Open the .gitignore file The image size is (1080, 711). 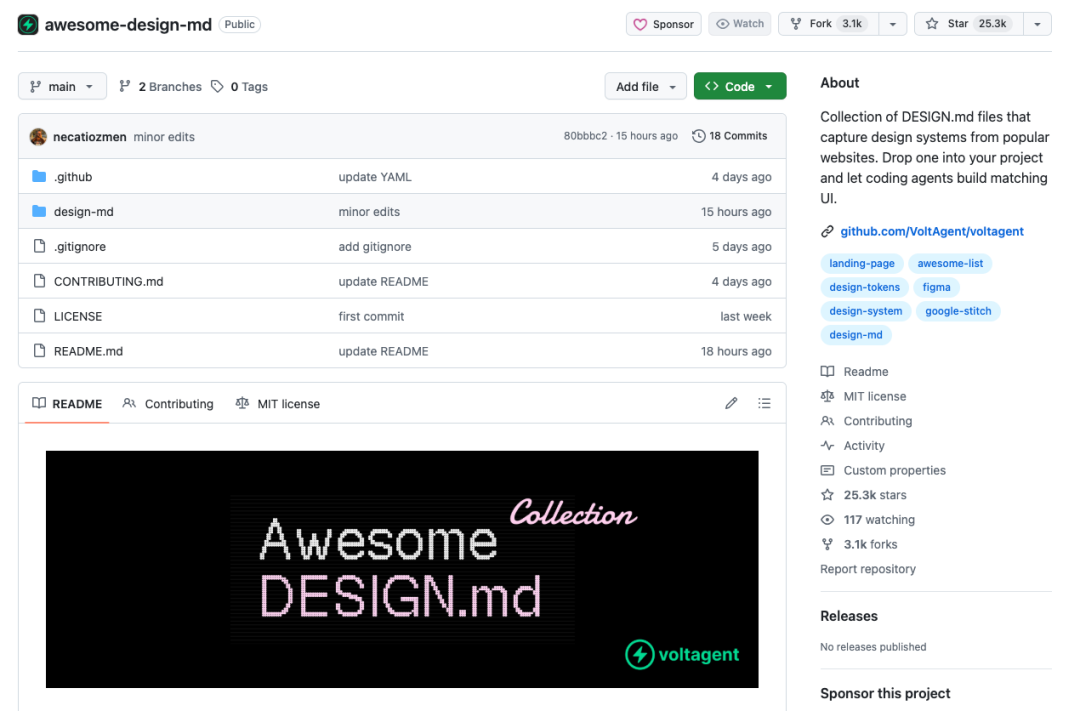(80, 247)
